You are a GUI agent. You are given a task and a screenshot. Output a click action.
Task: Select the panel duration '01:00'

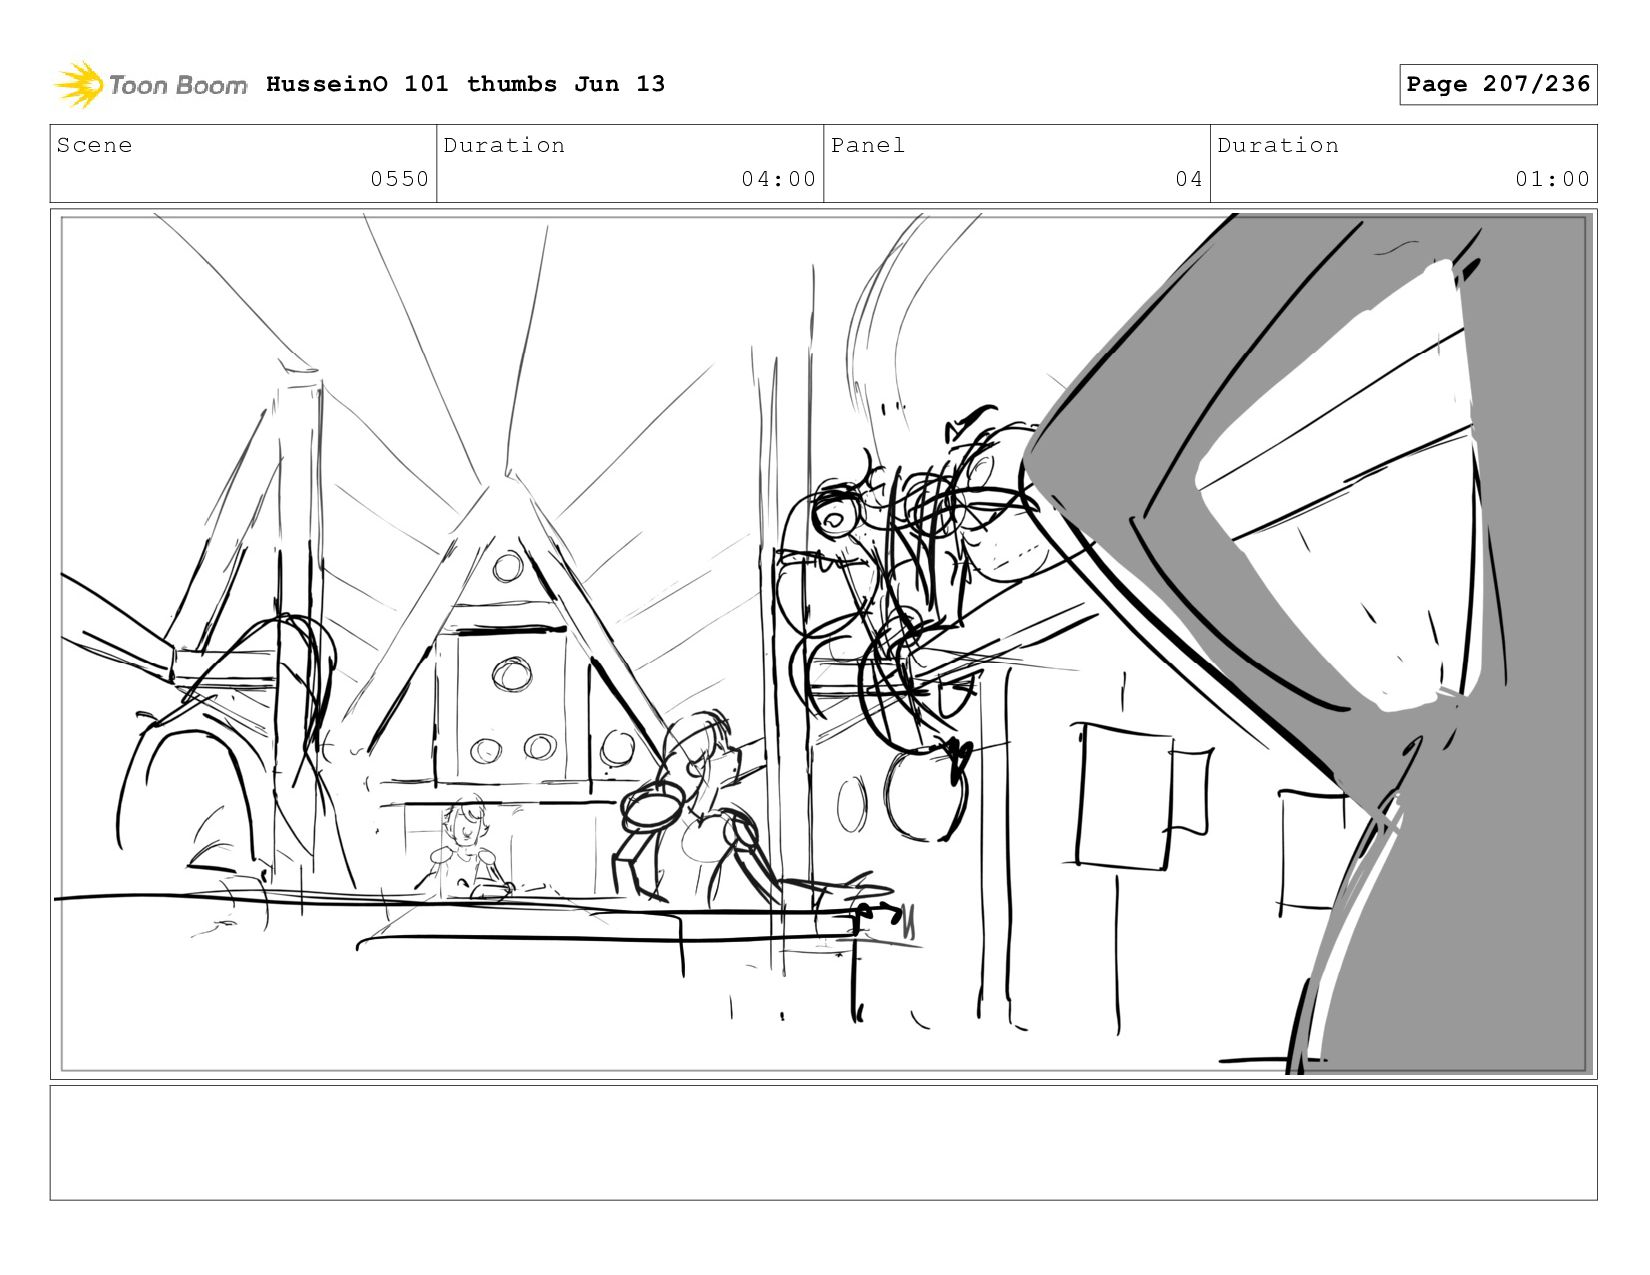tap(1552, 179)
